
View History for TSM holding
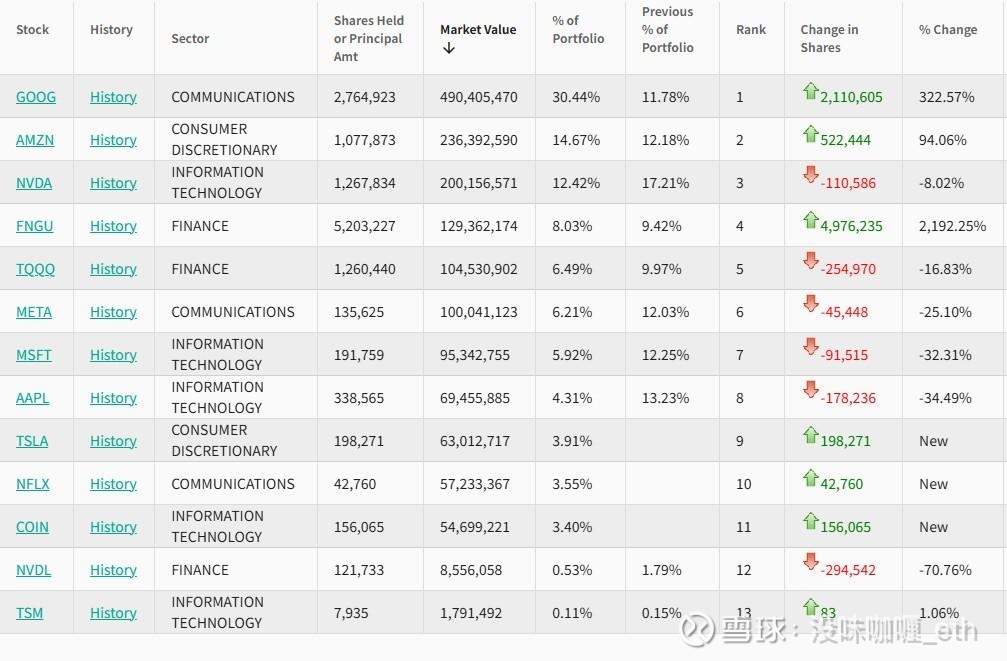tap(113, 613)
